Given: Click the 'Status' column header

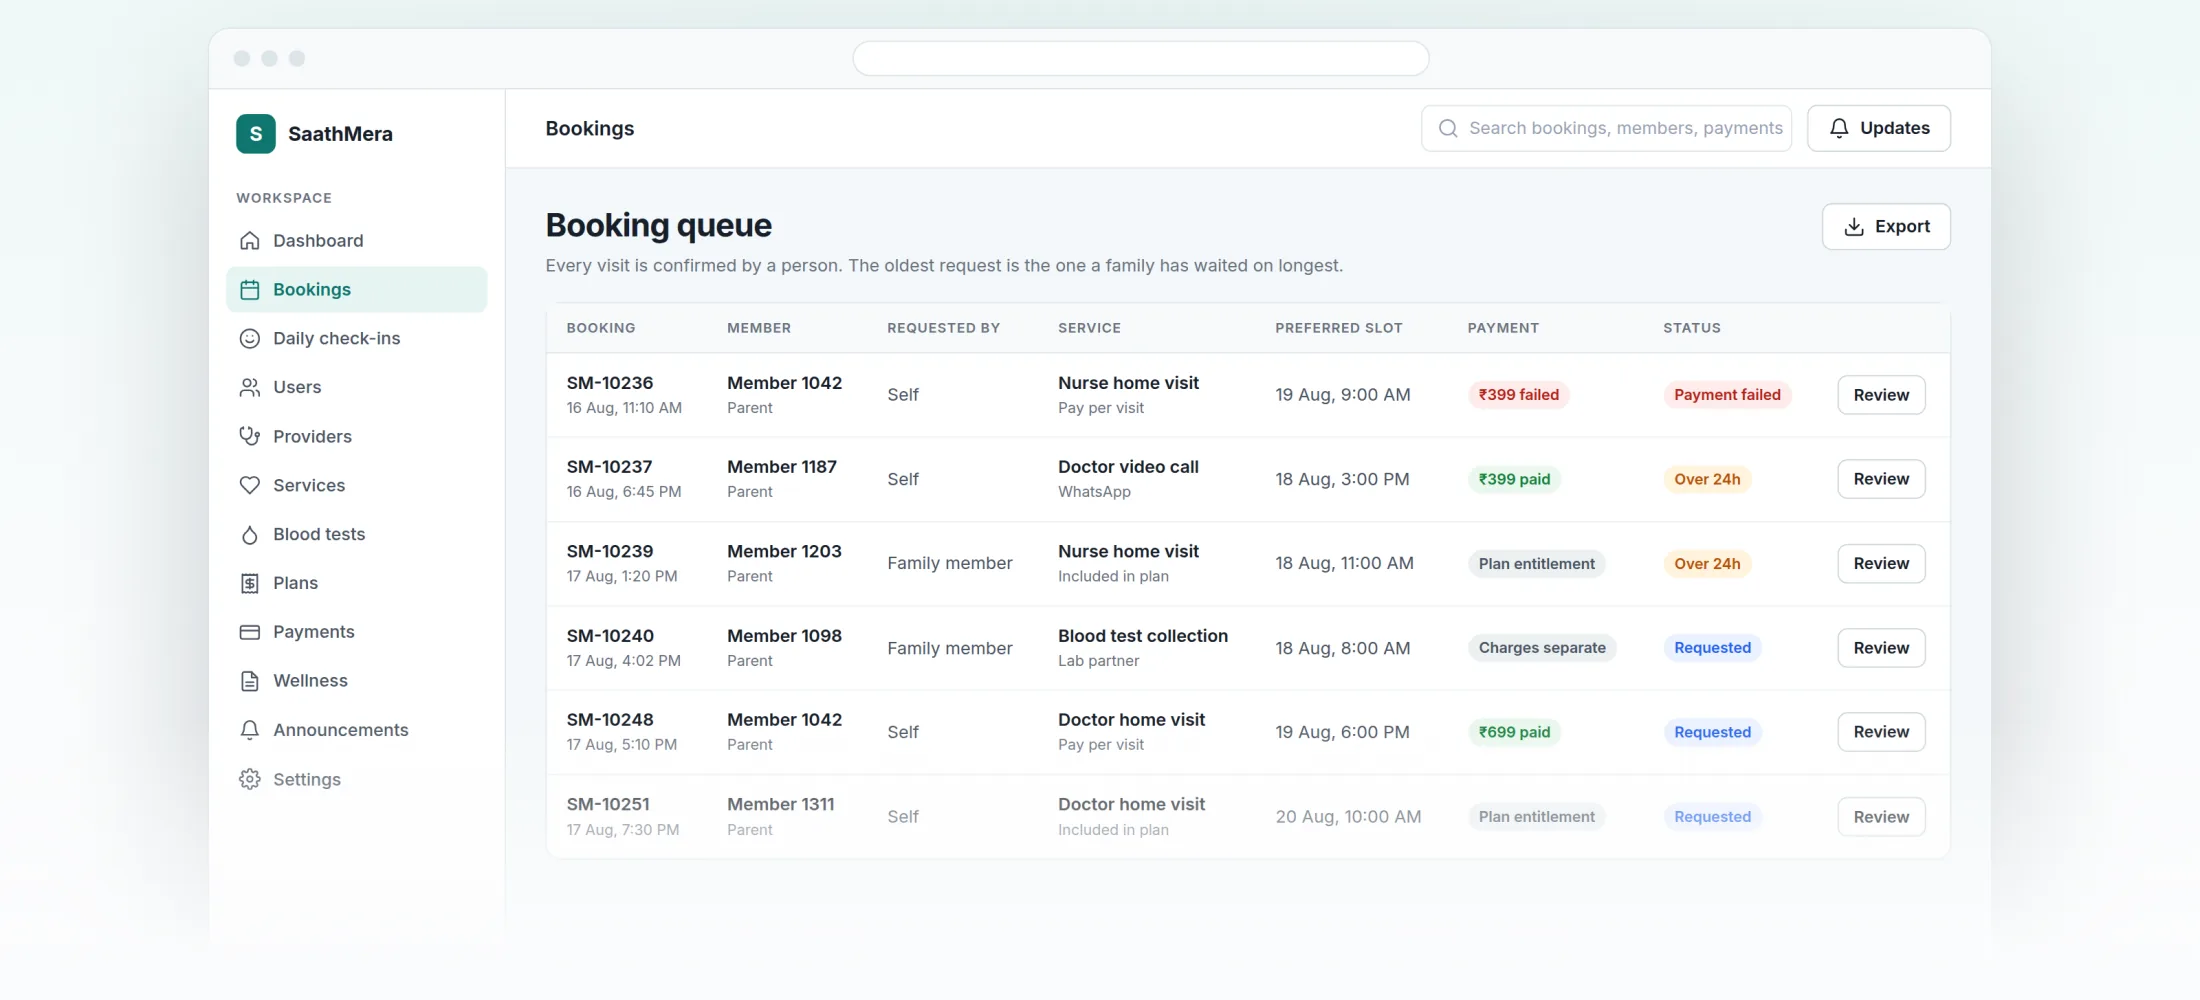Looking at the screenshot, I should [x=1692, y=328].
